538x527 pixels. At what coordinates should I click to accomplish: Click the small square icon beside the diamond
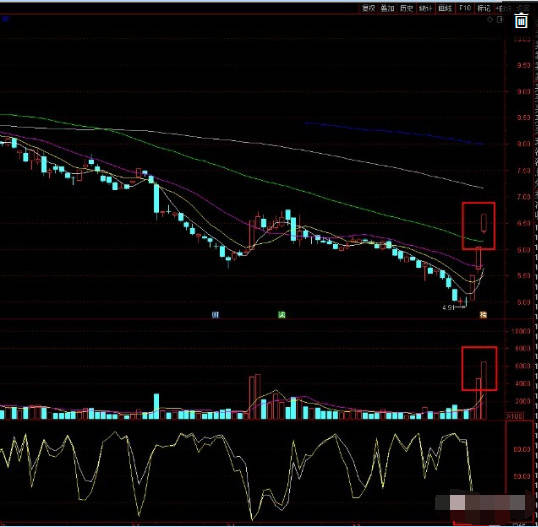tap(500, 20)
